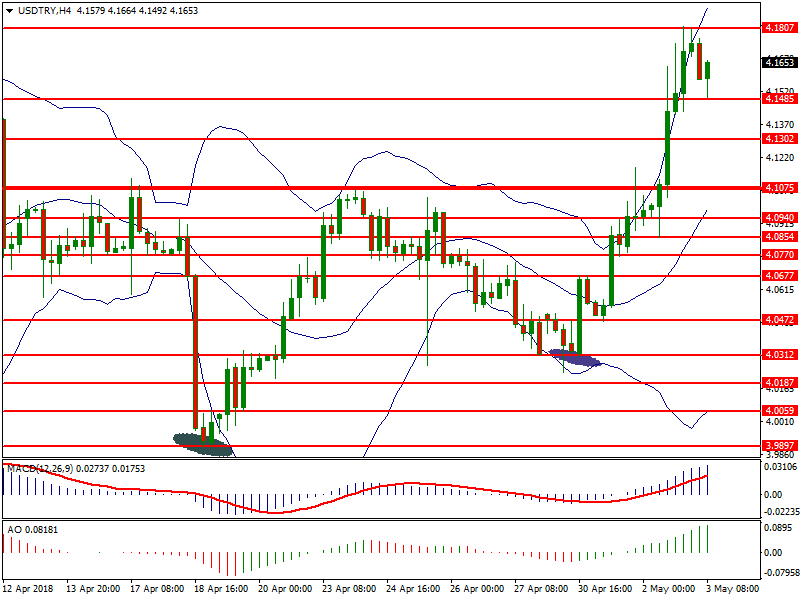Select the 20 Apr 00:00 time label
800x600 pixels.
[x=285, y=590]
